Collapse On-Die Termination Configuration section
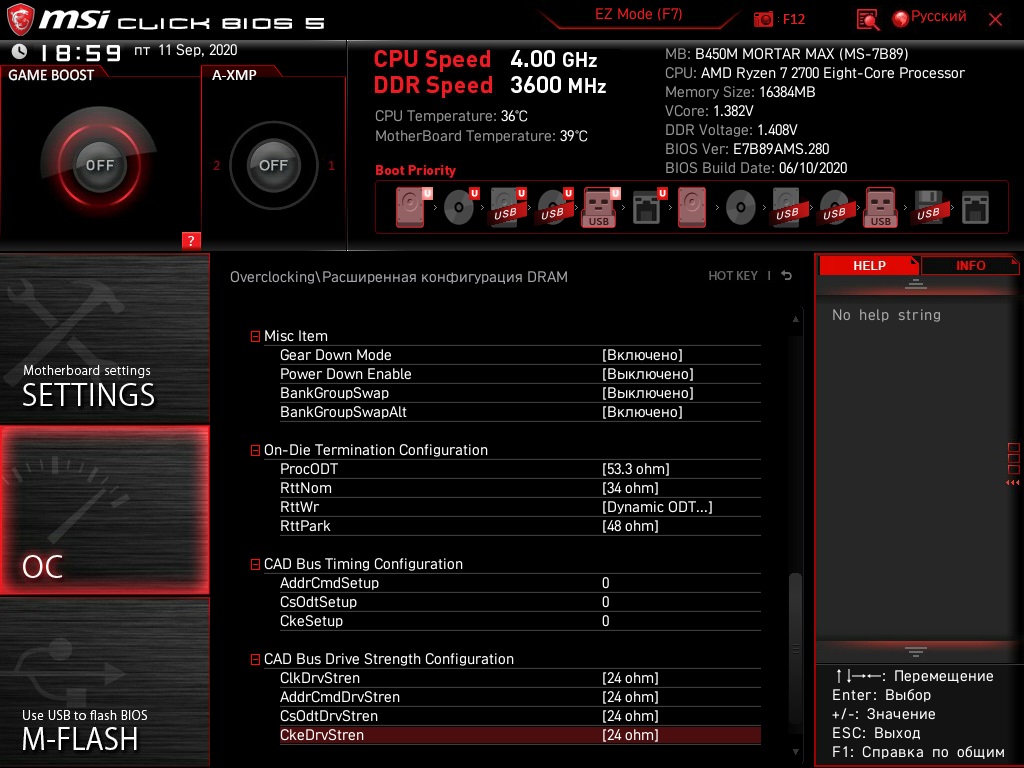 pyautogui.click(x=255, y=451)
